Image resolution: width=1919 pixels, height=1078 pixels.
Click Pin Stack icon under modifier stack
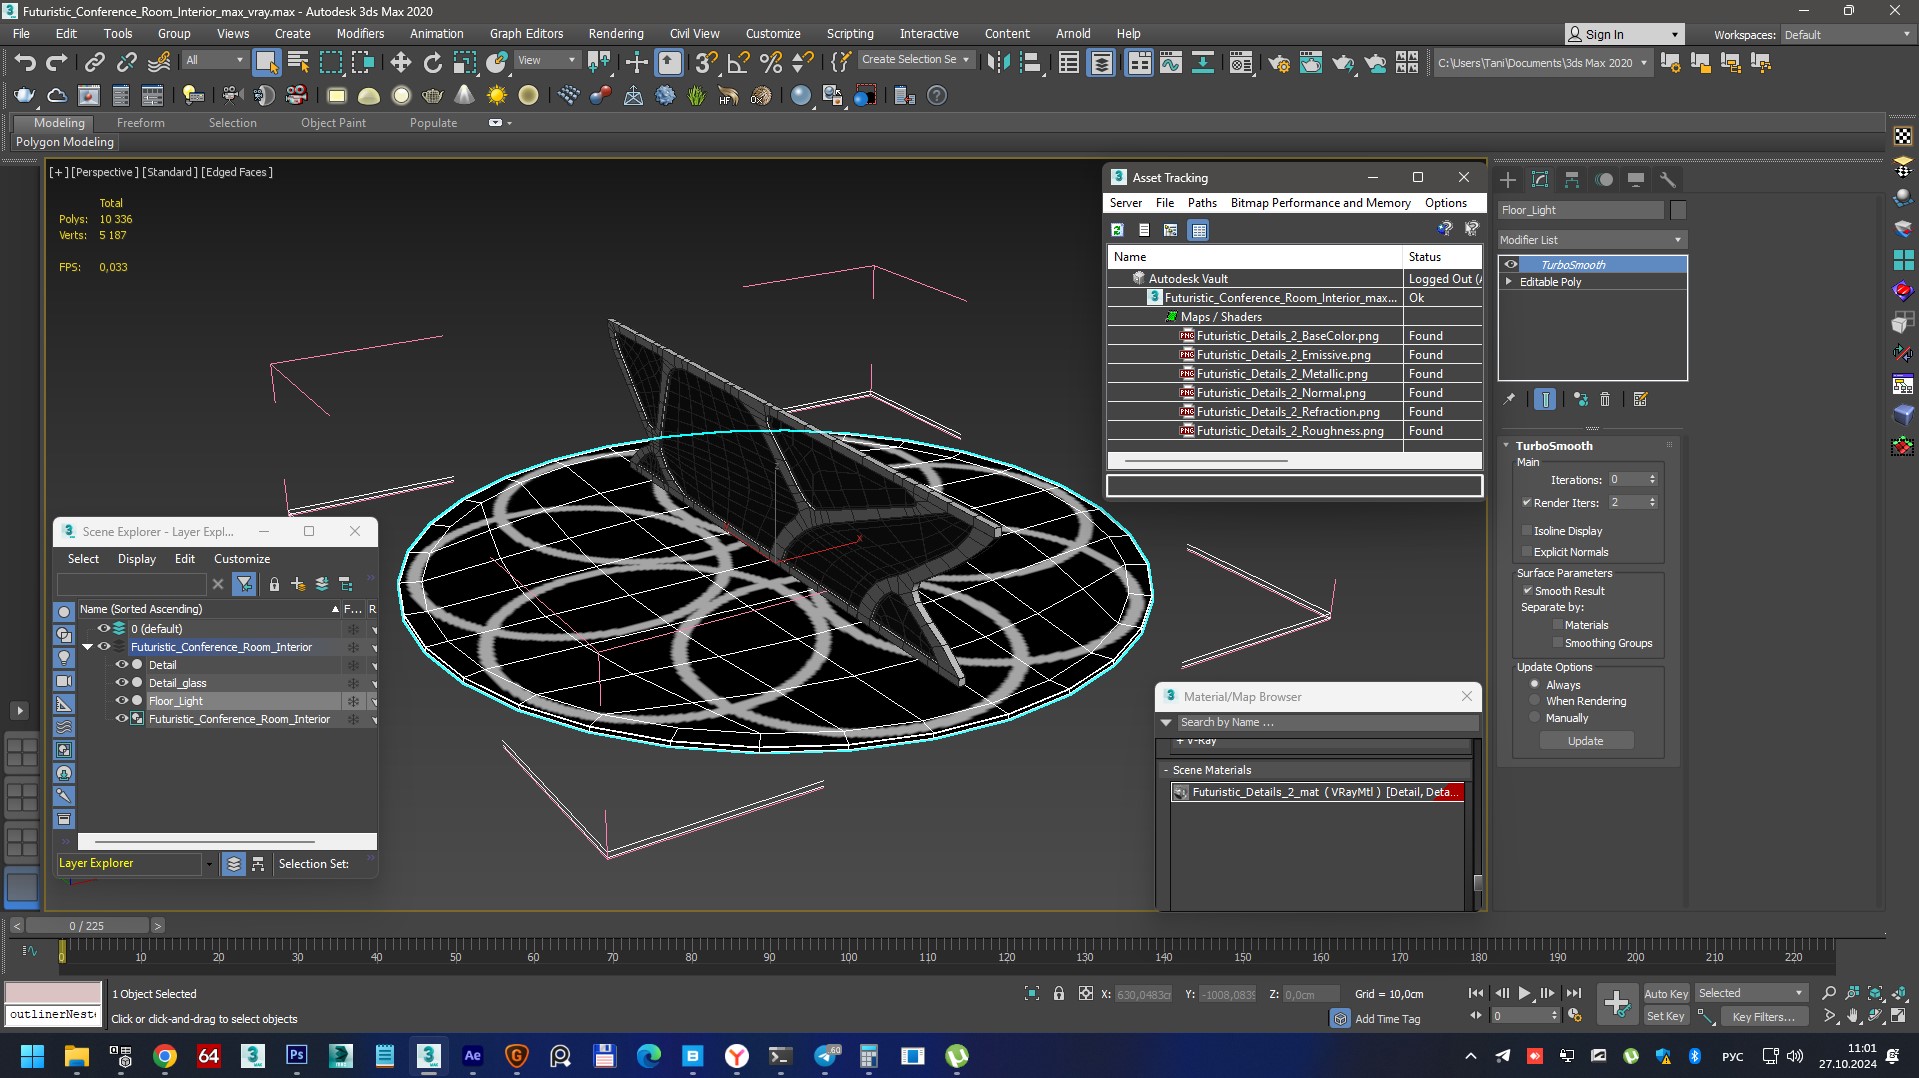1509,399
